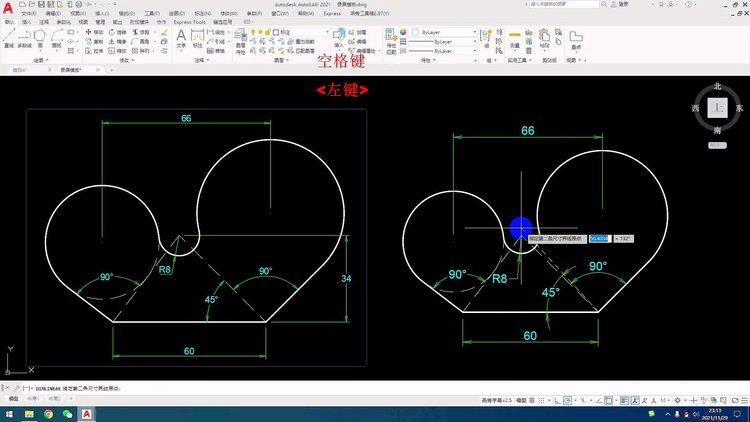The height and width of the screenshot is (422, 750).
Task: Select the Hatch tool in draw panel
Action: (x=71, y=50)
